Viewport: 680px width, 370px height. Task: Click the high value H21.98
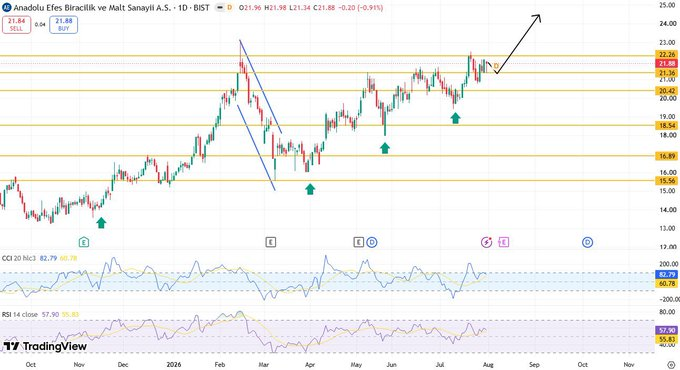[275, 7]
